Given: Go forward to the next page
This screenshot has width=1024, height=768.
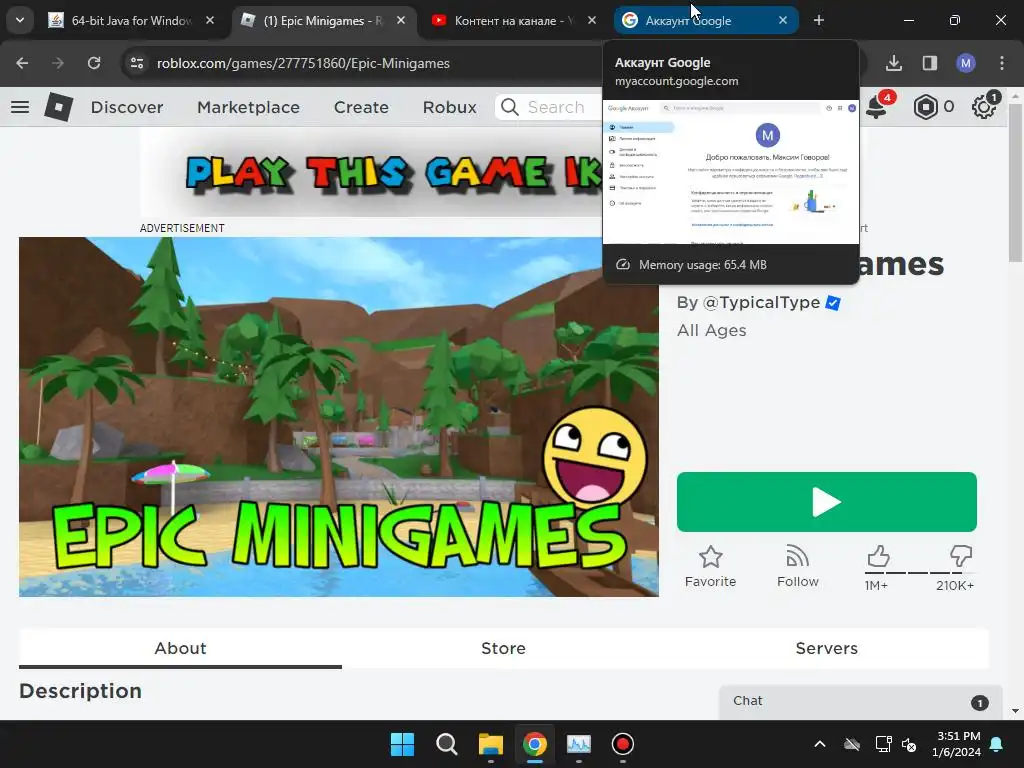Looking at the screenshot, I should (x=58, y=63).
